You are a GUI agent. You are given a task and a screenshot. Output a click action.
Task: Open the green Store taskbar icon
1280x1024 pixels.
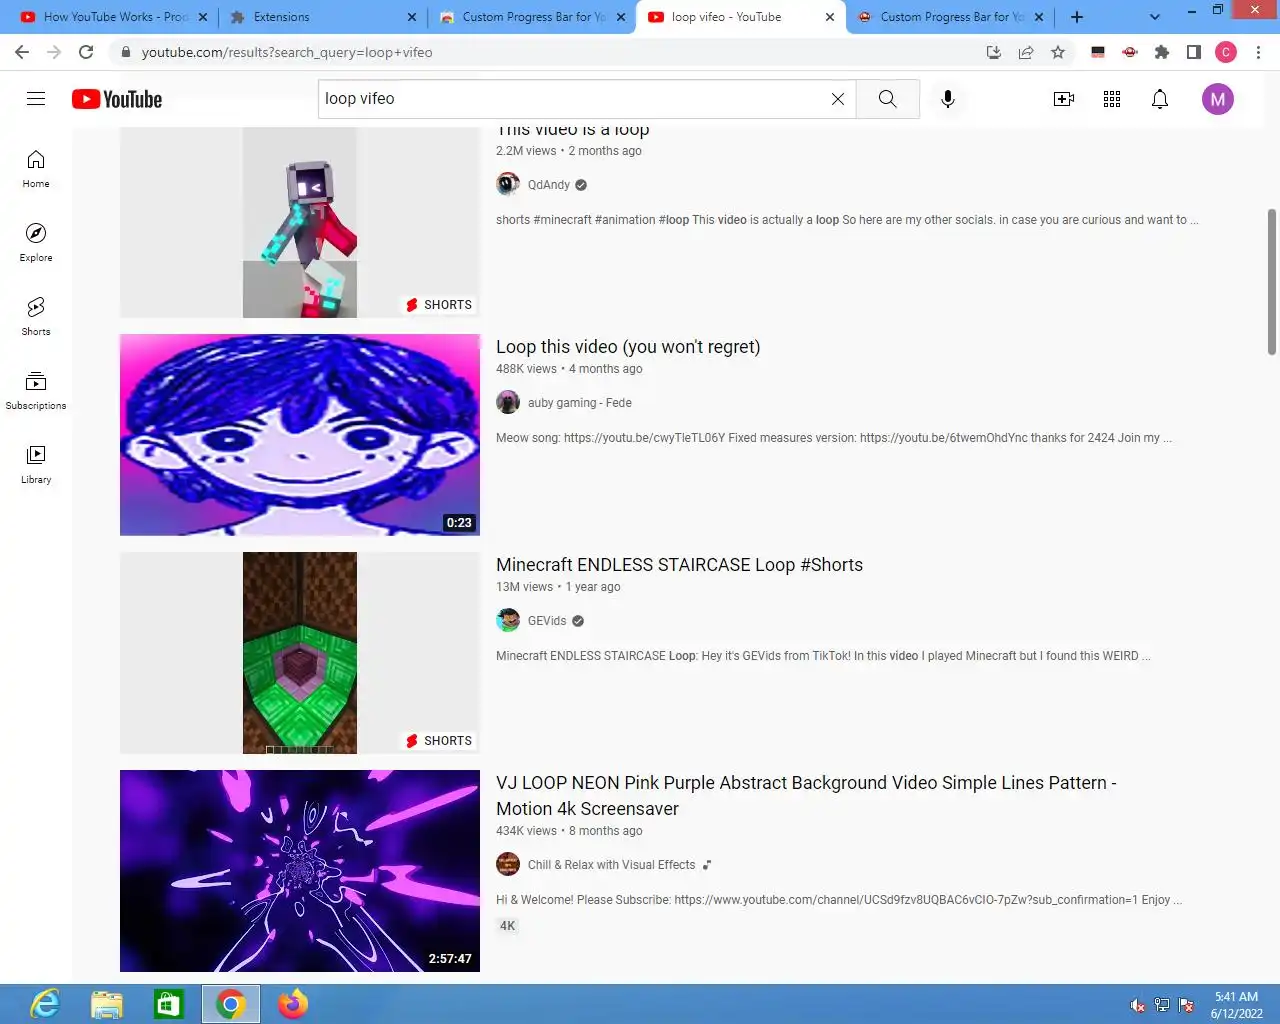coord(169,1004)
